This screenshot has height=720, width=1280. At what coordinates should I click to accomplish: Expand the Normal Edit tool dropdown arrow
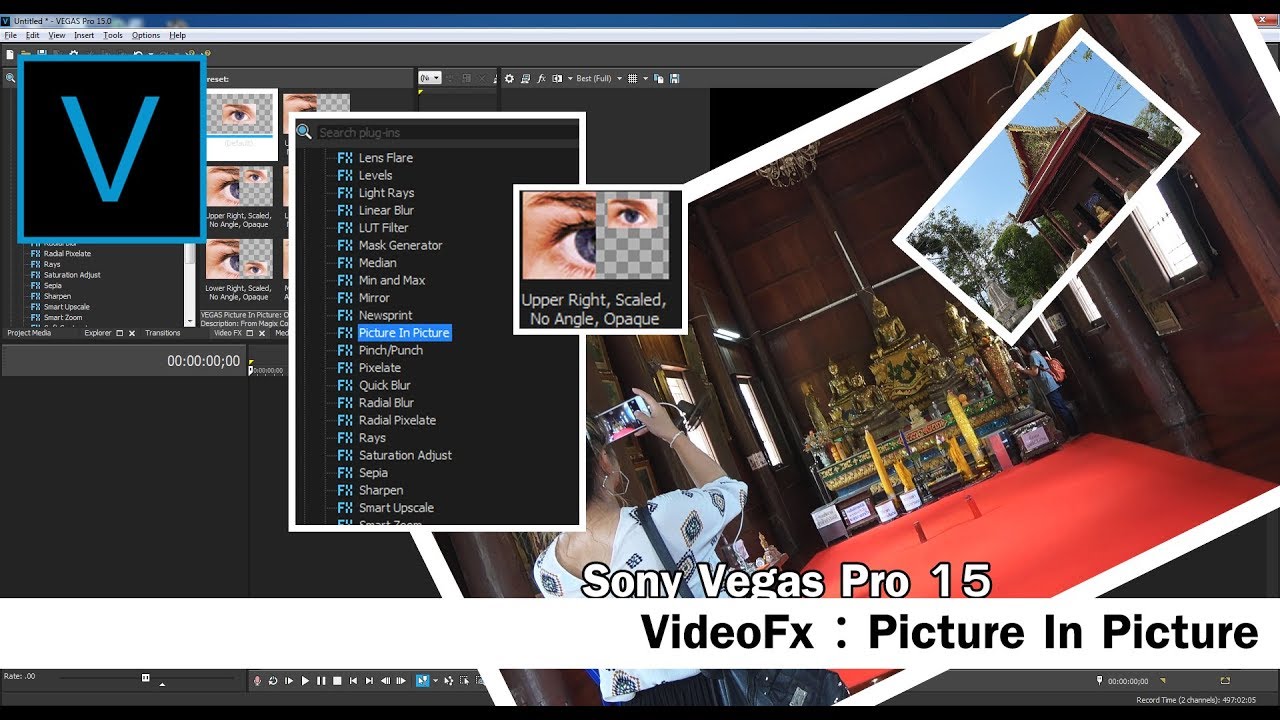click(x=435, y=680)
